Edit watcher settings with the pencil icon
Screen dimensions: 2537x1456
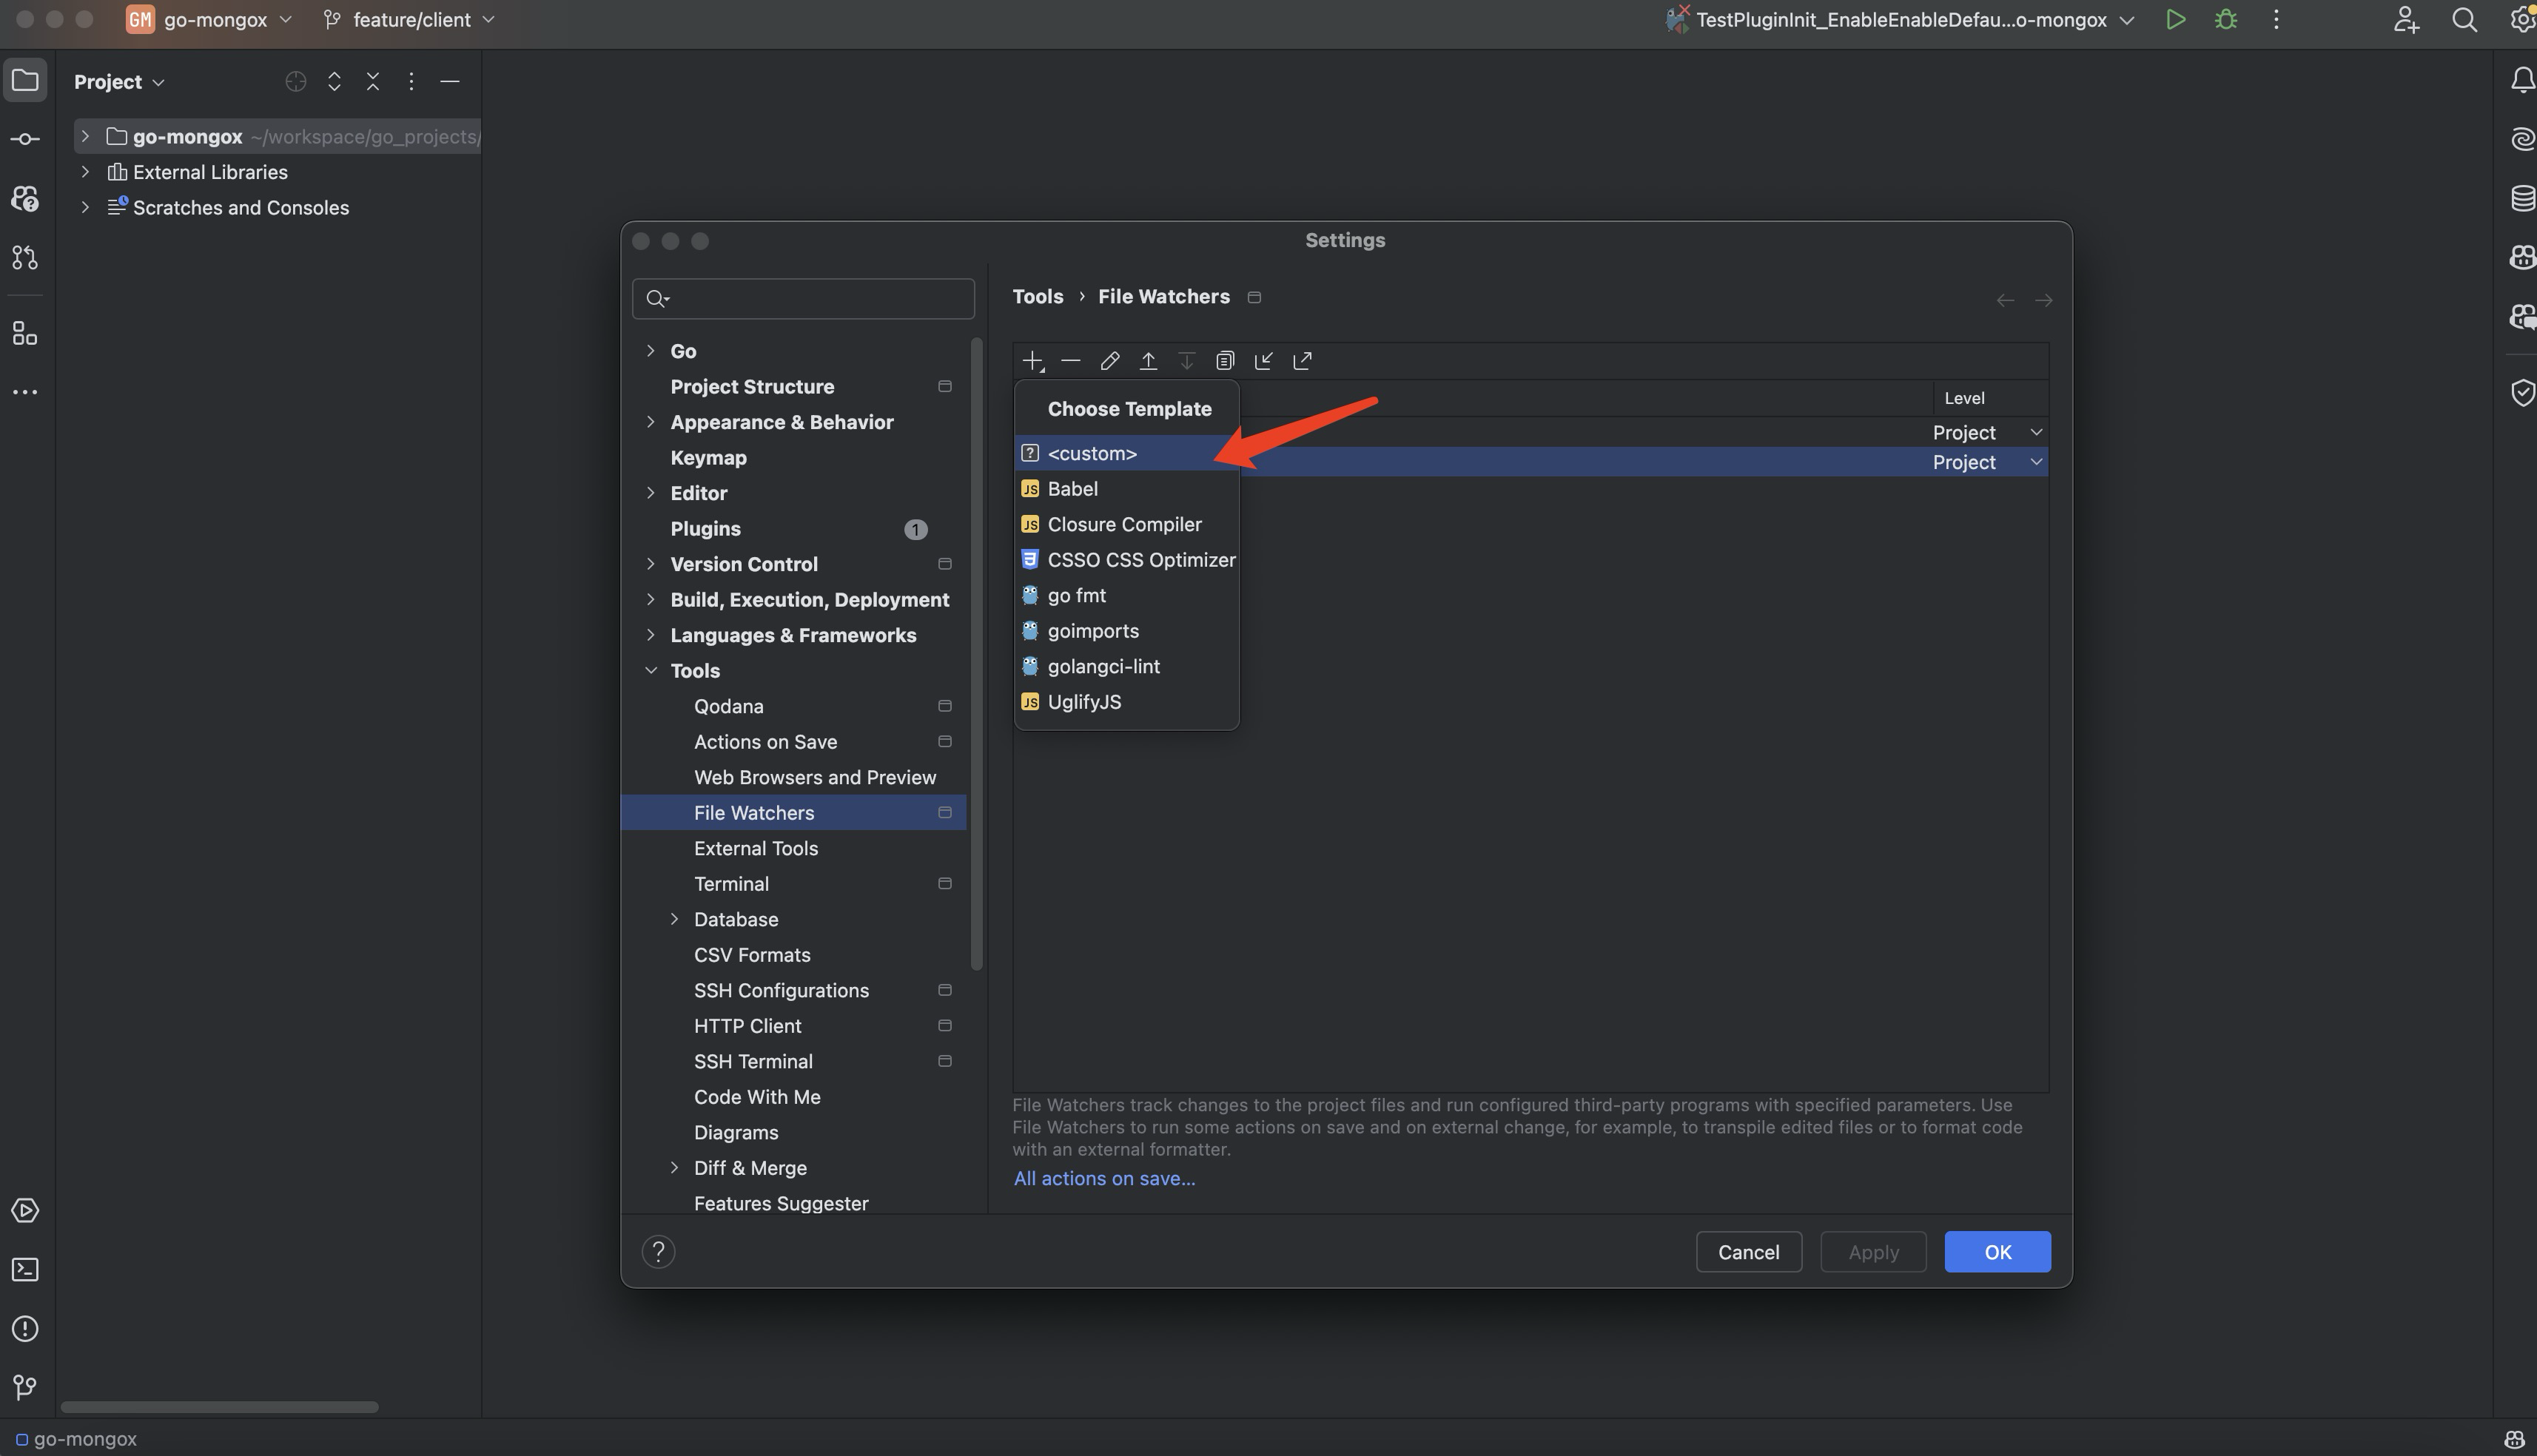coord(1109,360)
